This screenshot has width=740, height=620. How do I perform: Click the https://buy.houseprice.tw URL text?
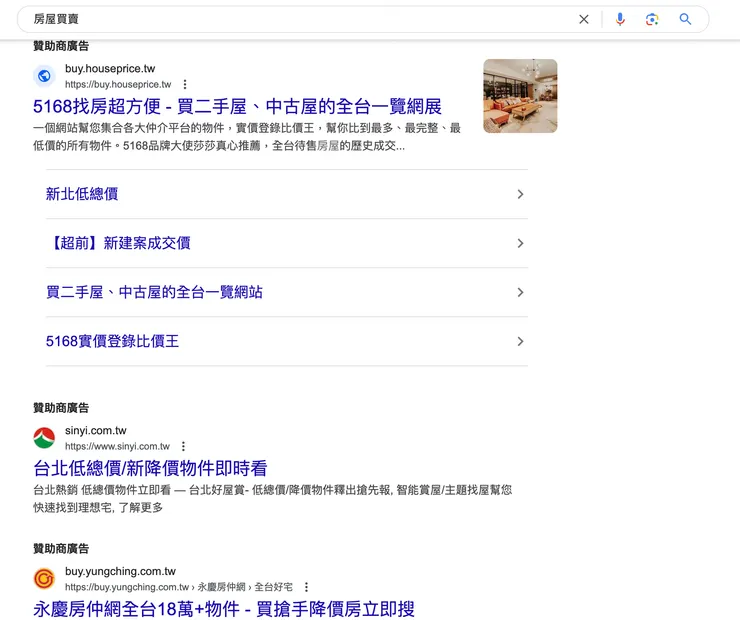118,84
